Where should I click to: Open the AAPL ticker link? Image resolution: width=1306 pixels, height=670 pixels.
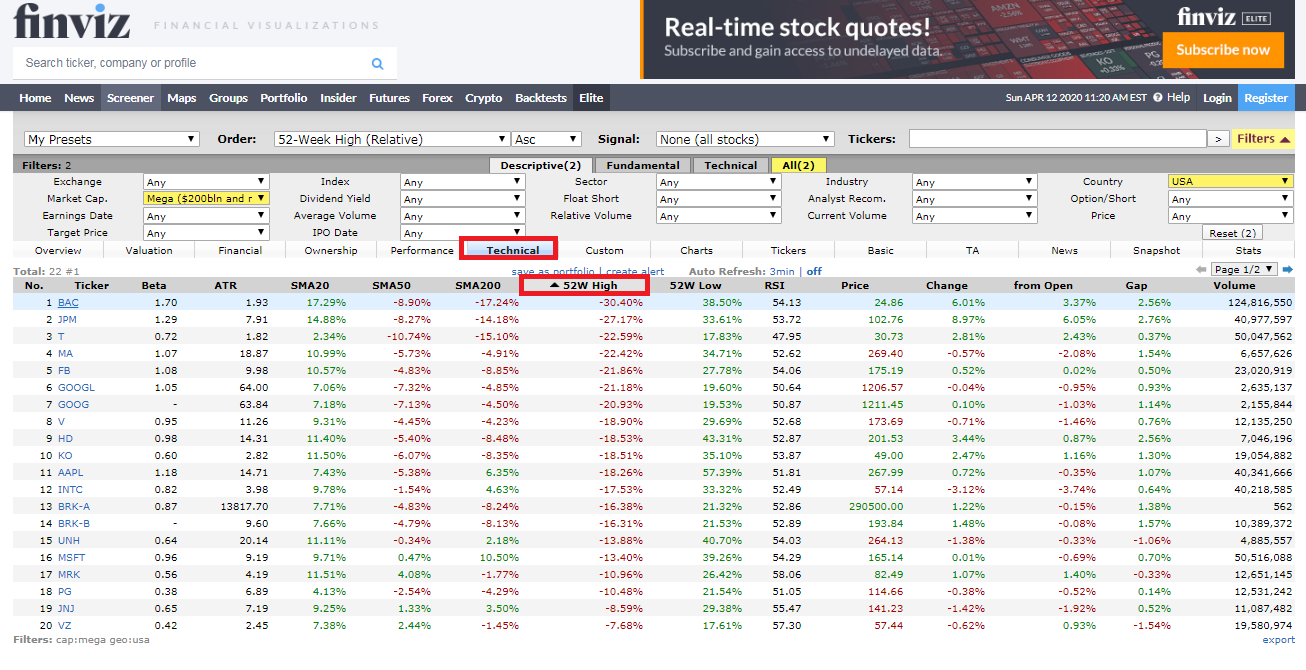coord(72,472)
